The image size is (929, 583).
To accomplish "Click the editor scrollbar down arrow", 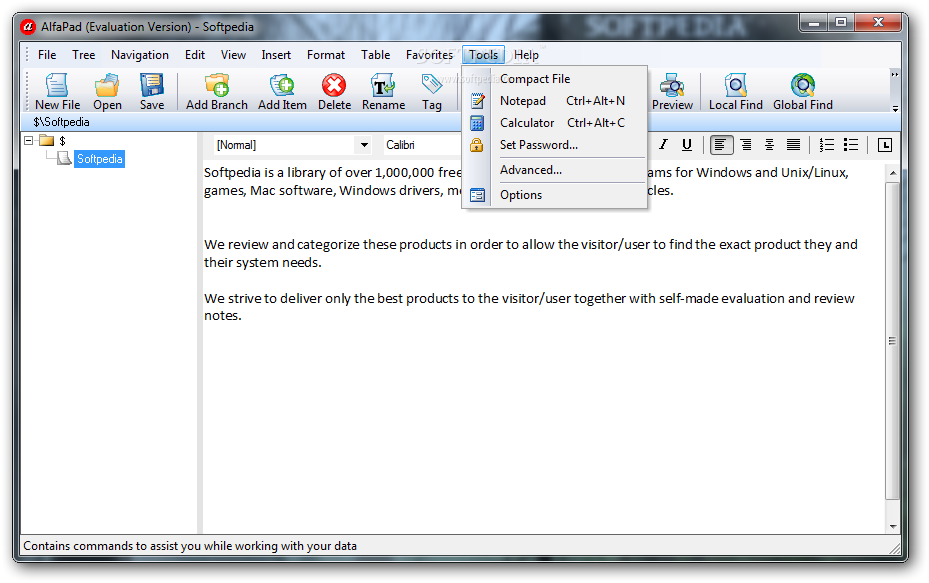I will coord(893,526).
